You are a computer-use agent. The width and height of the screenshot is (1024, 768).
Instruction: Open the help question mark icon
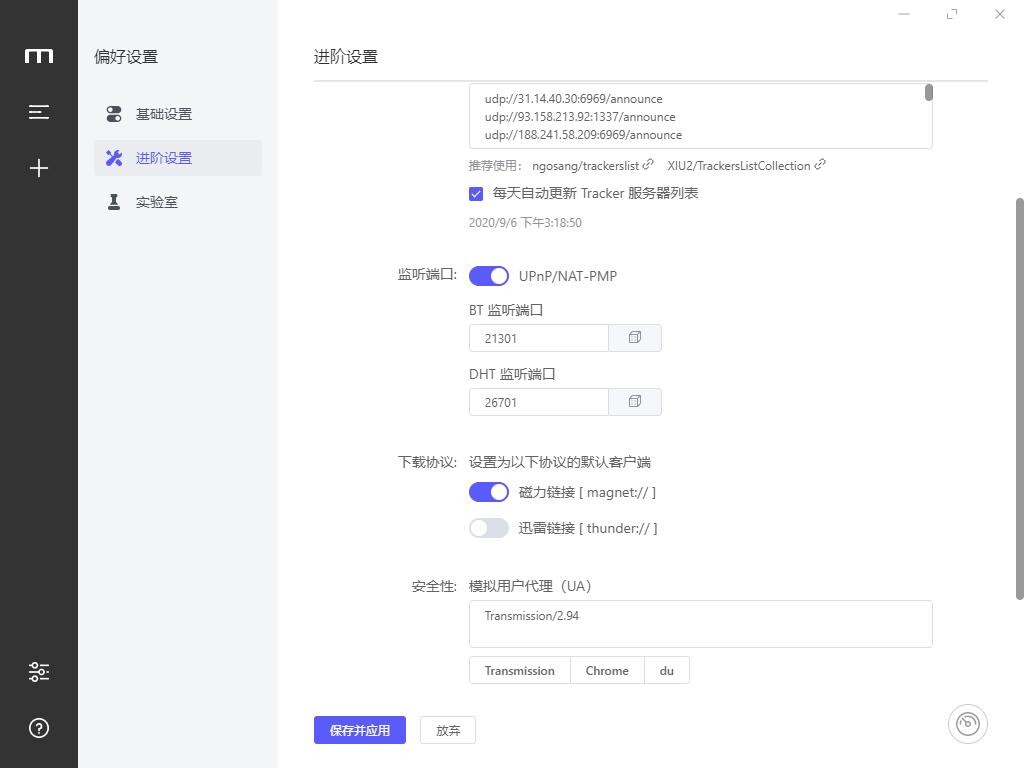pyautogui.click(x=39, y=728)
